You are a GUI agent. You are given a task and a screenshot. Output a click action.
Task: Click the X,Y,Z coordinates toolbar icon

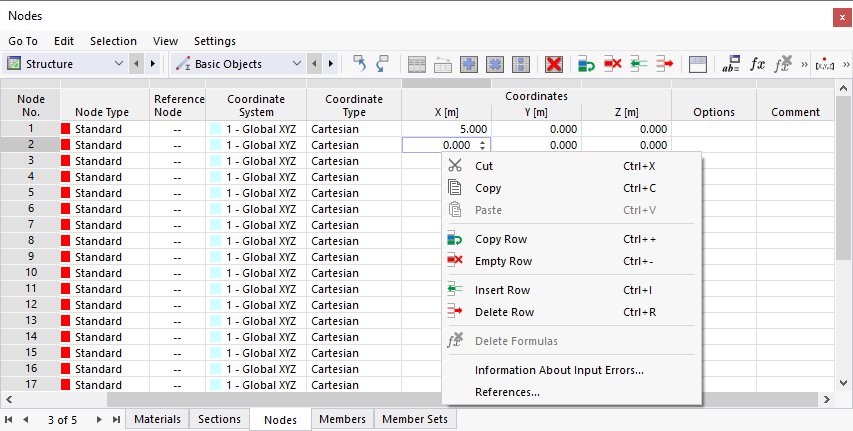point(825,65)
